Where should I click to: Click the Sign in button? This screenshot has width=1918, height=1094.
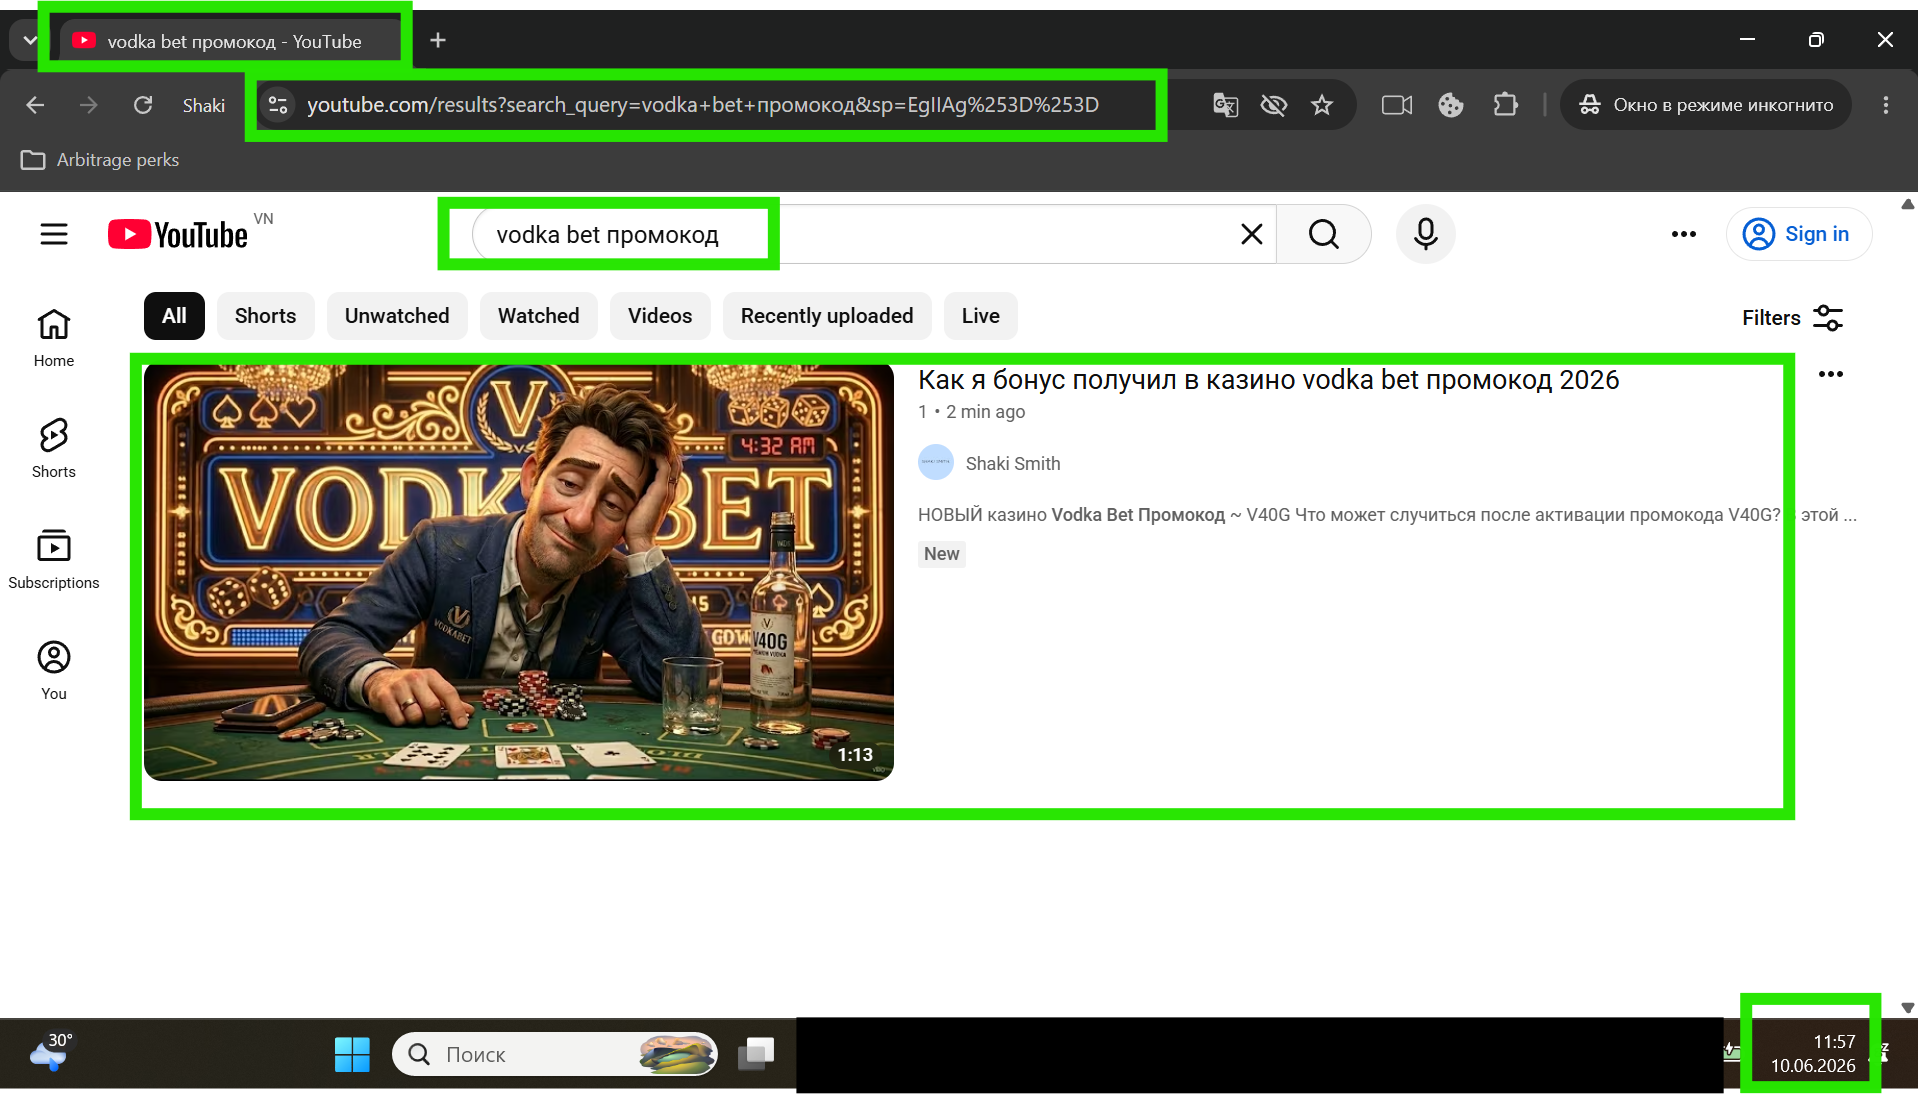pyautogui.click(x=1799, y=234)
